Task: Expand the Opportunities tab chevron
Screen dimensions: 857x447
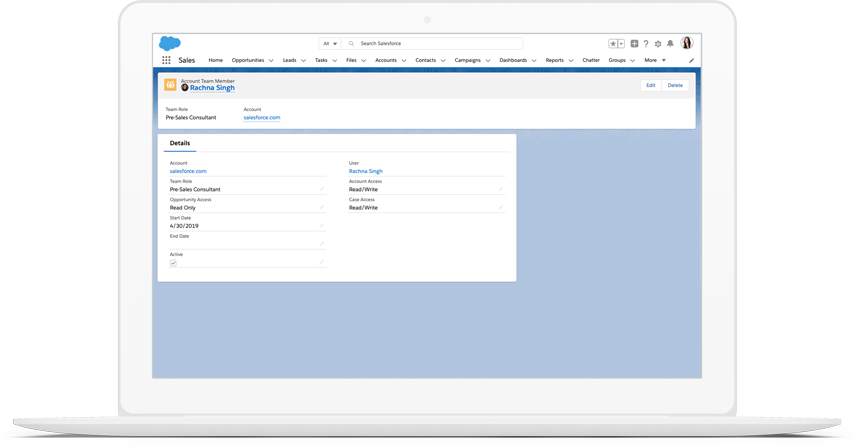Action: tap(271, 61)
